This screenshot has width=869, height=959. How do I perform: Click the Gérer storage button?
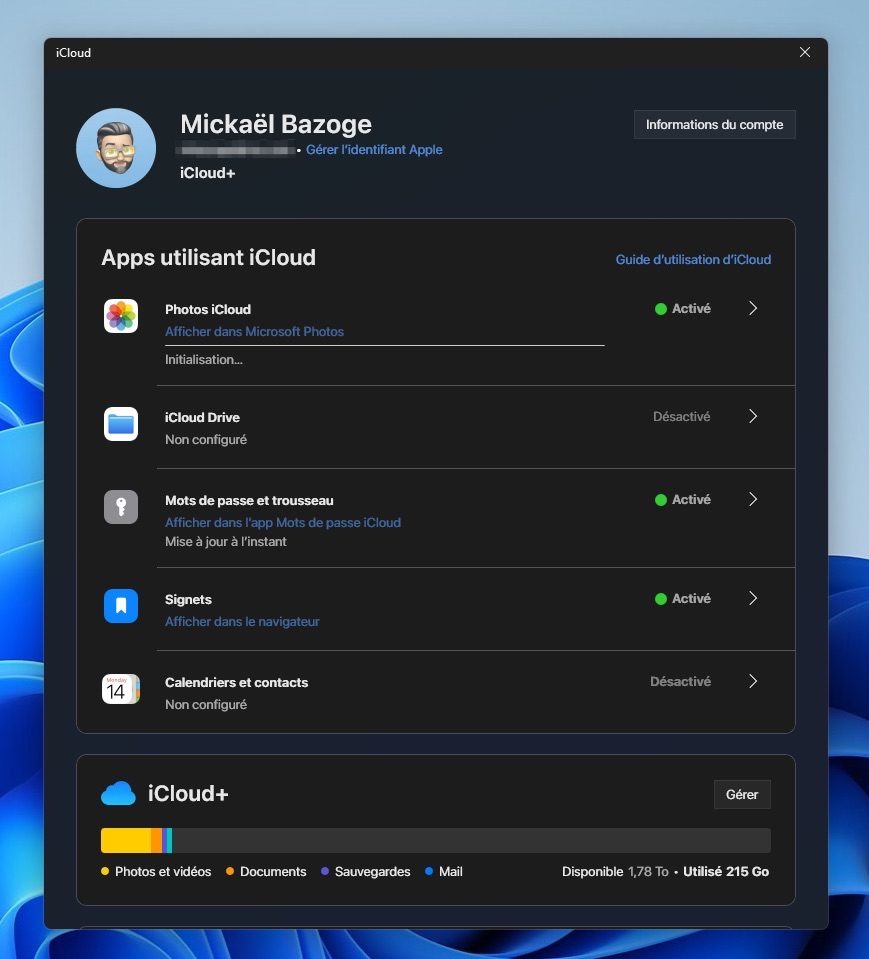pos(742,794)
